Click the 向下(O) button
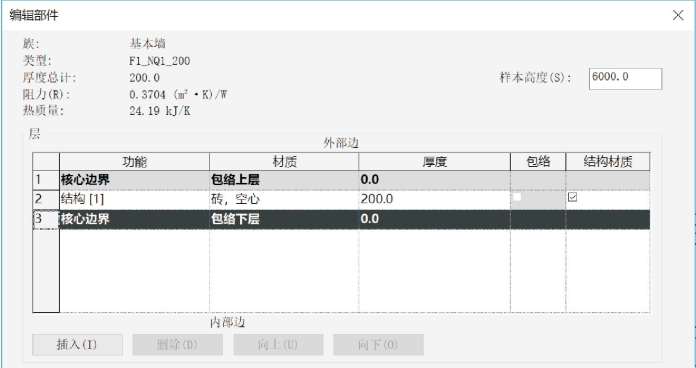Viewport: 696px width, 368px height. (x=378, y=345)
